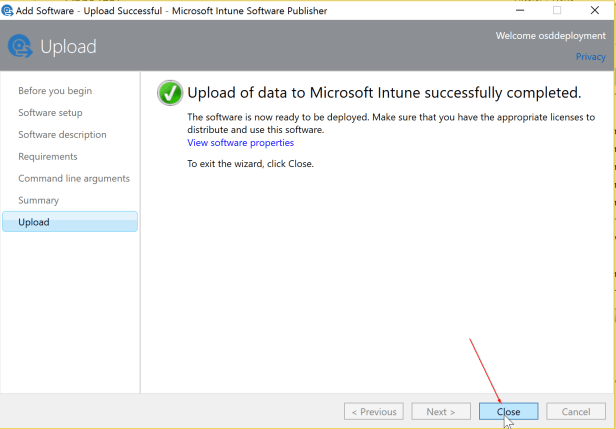616x429 pixels.
Task: Open the View software properties link
Action: click(240, 143)
